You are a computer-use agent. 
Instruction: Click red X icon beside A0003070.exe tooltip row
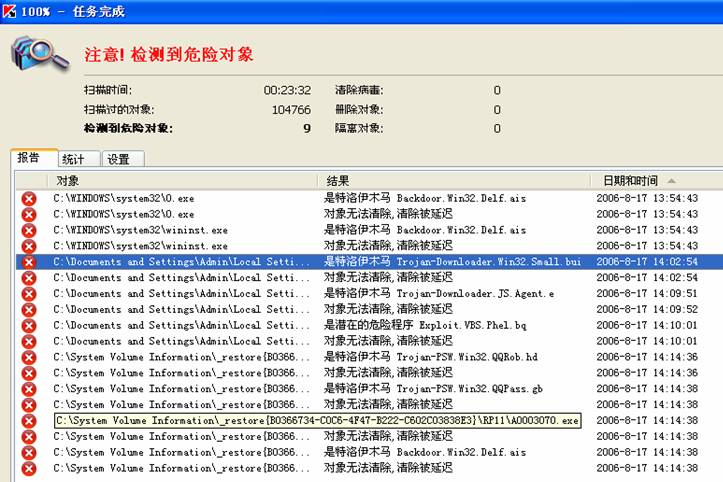(29, 421)
